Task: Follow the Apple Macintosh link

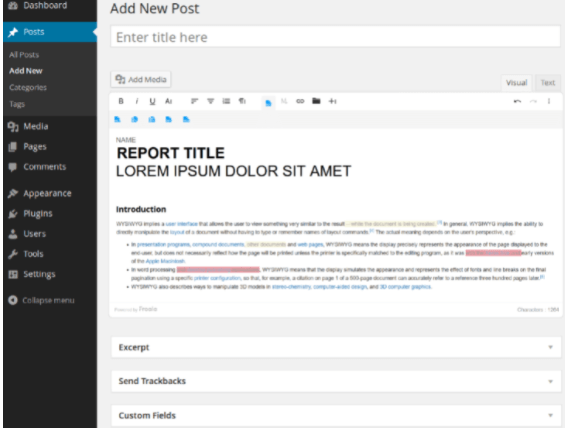Action: (x=165, y=261)
